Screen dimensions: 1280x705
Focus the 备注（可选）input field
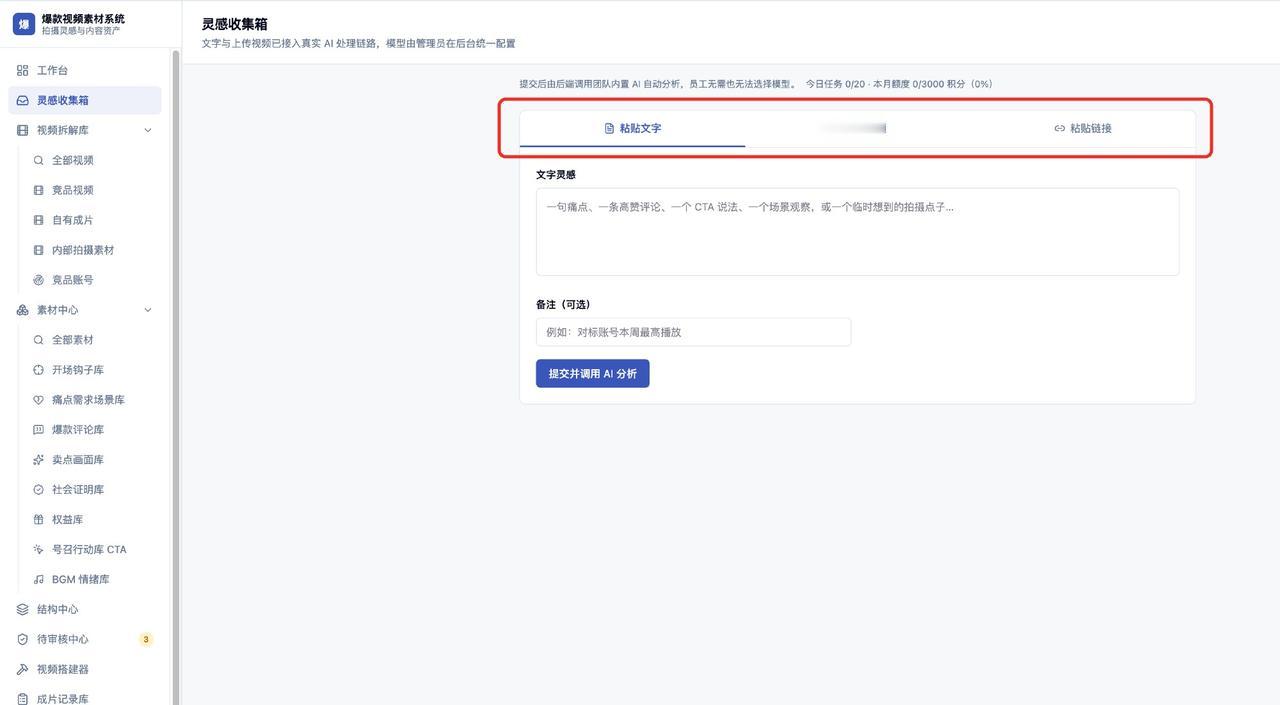click(x=693, y=332)
